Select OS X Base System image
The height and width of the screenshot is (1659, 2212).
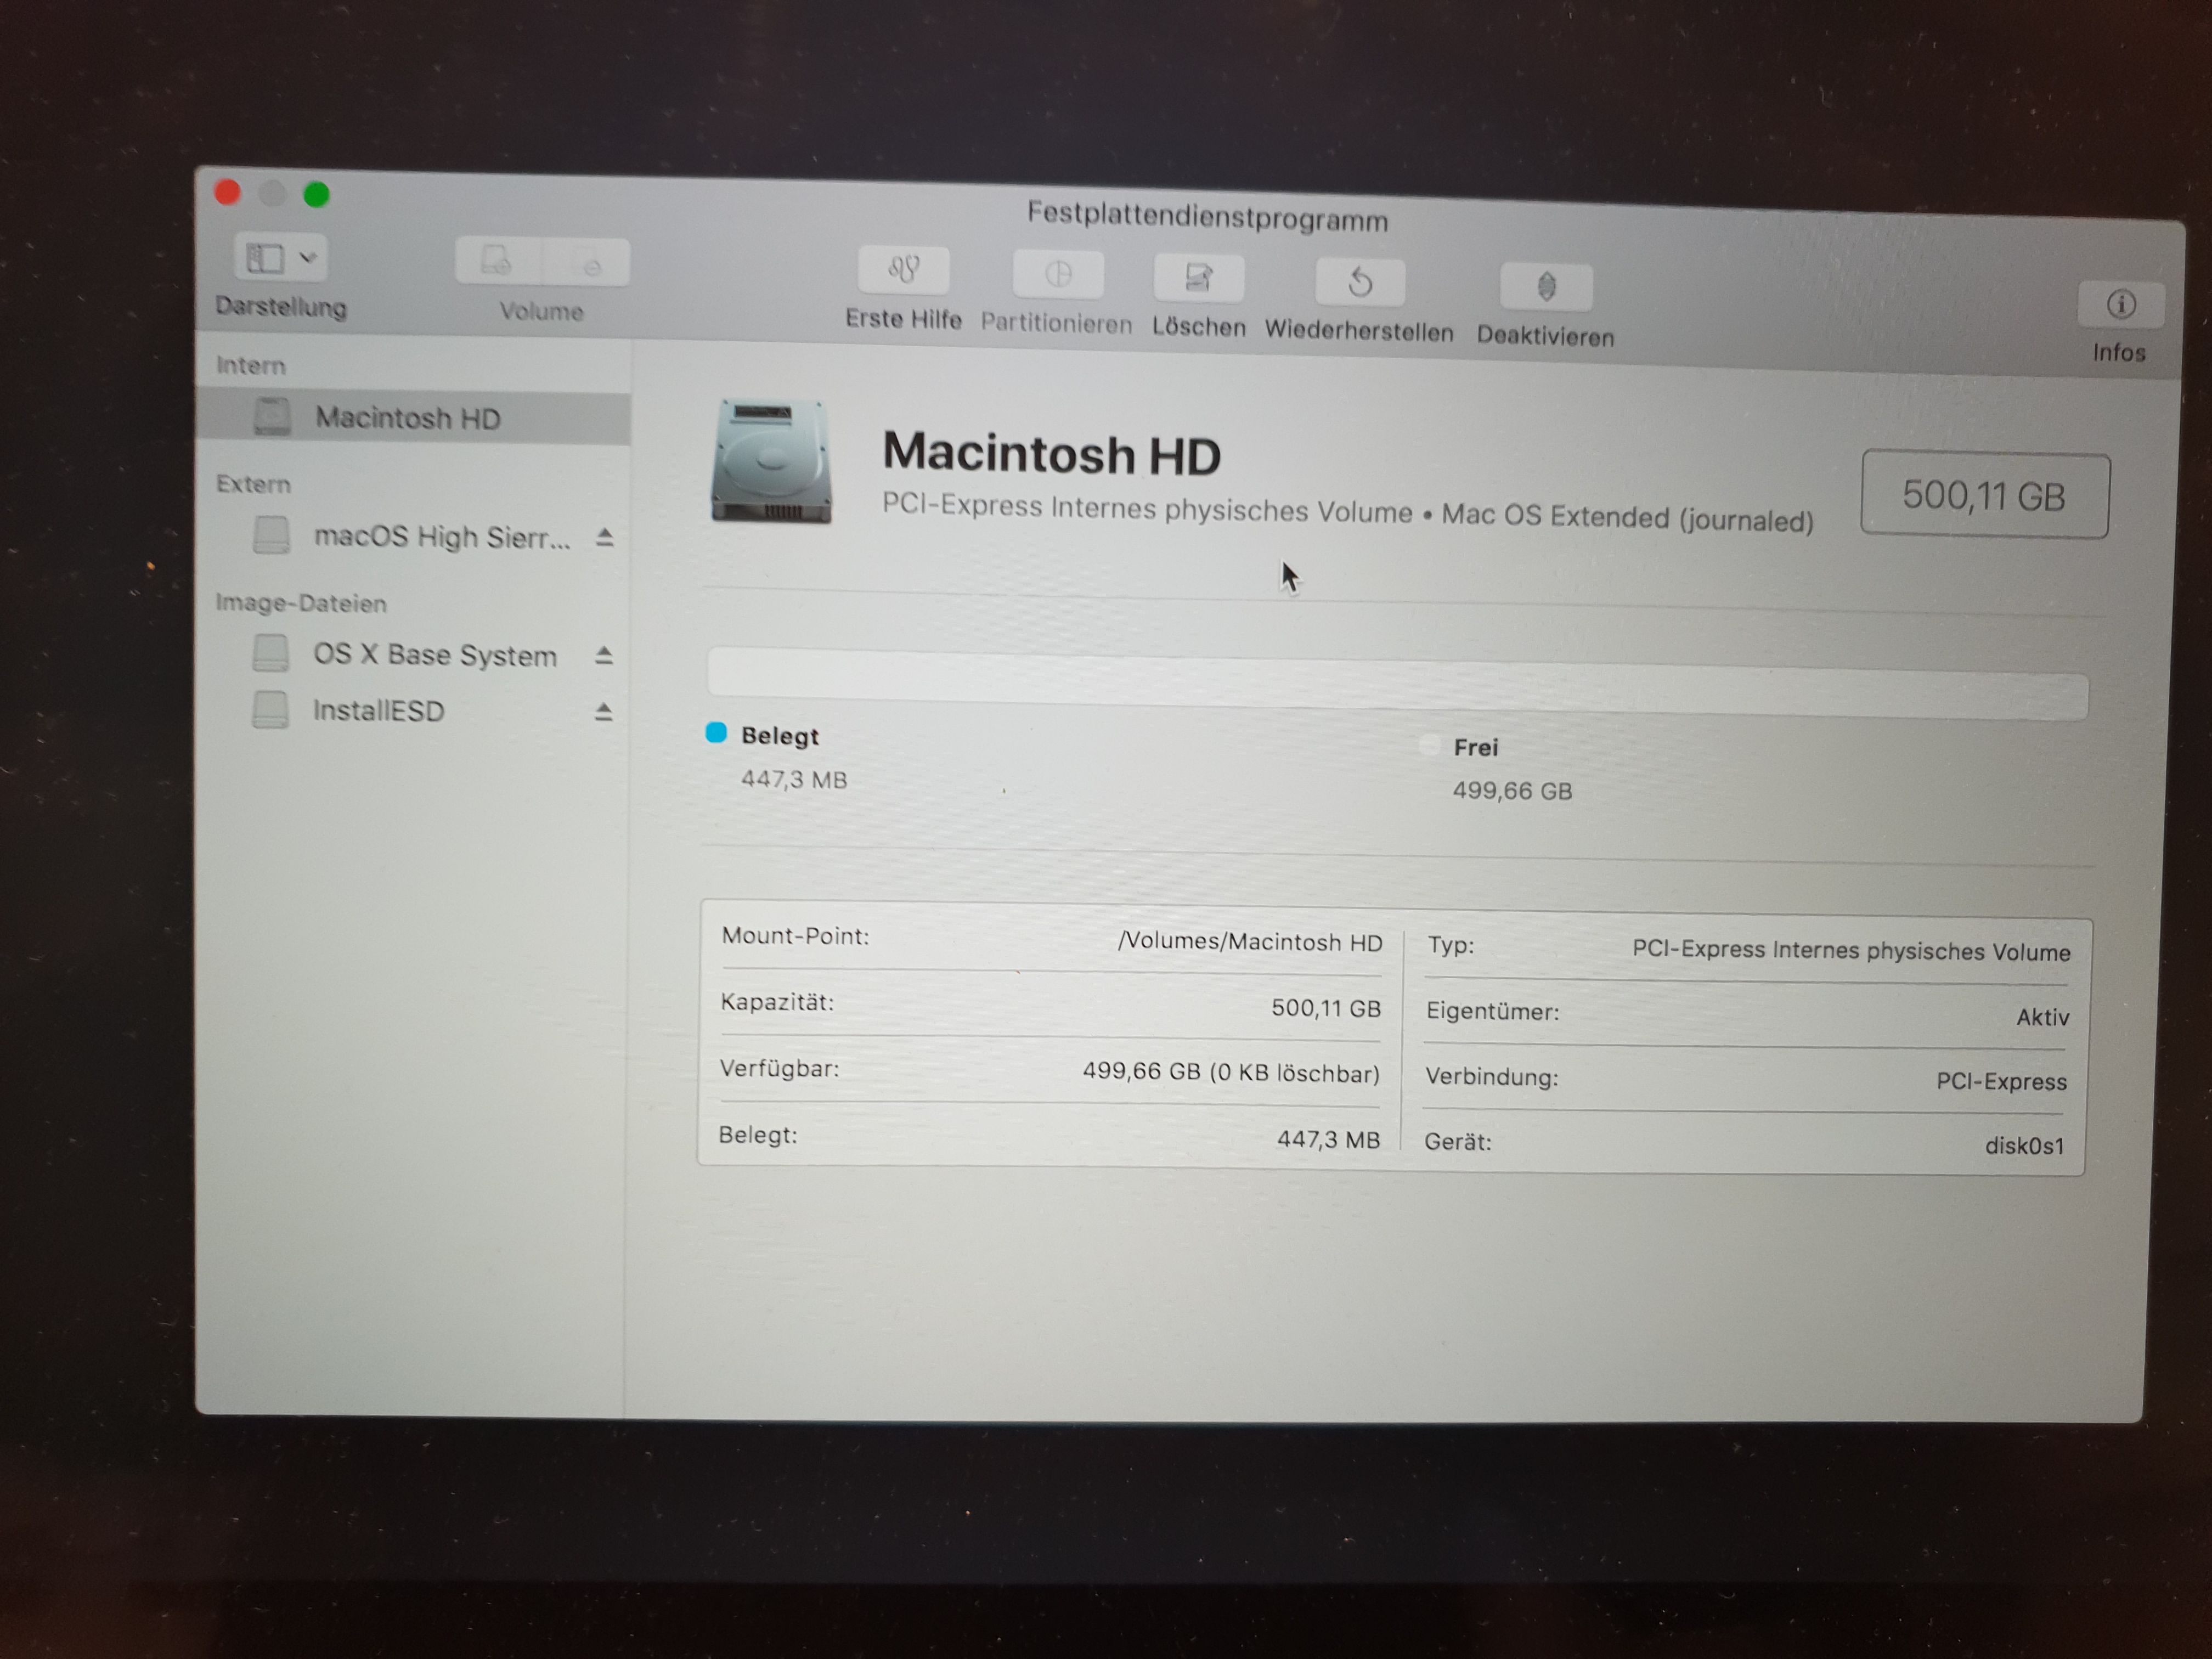coord(413,655)
